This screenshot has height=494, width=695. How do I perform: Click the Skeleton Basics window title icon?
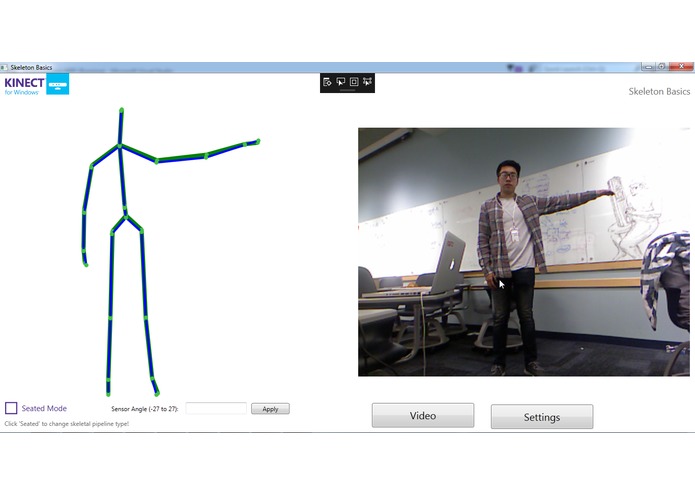tap(4, 67)
